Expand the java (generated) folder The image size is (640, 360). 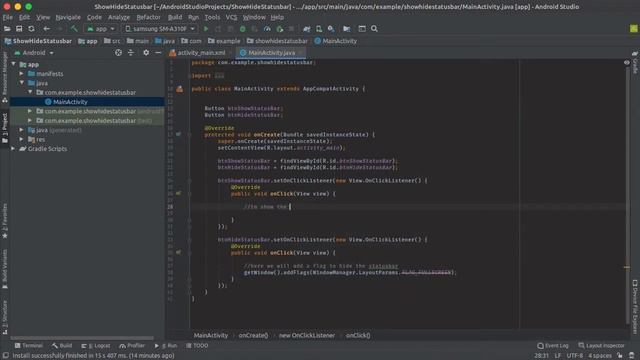point(21,130)
